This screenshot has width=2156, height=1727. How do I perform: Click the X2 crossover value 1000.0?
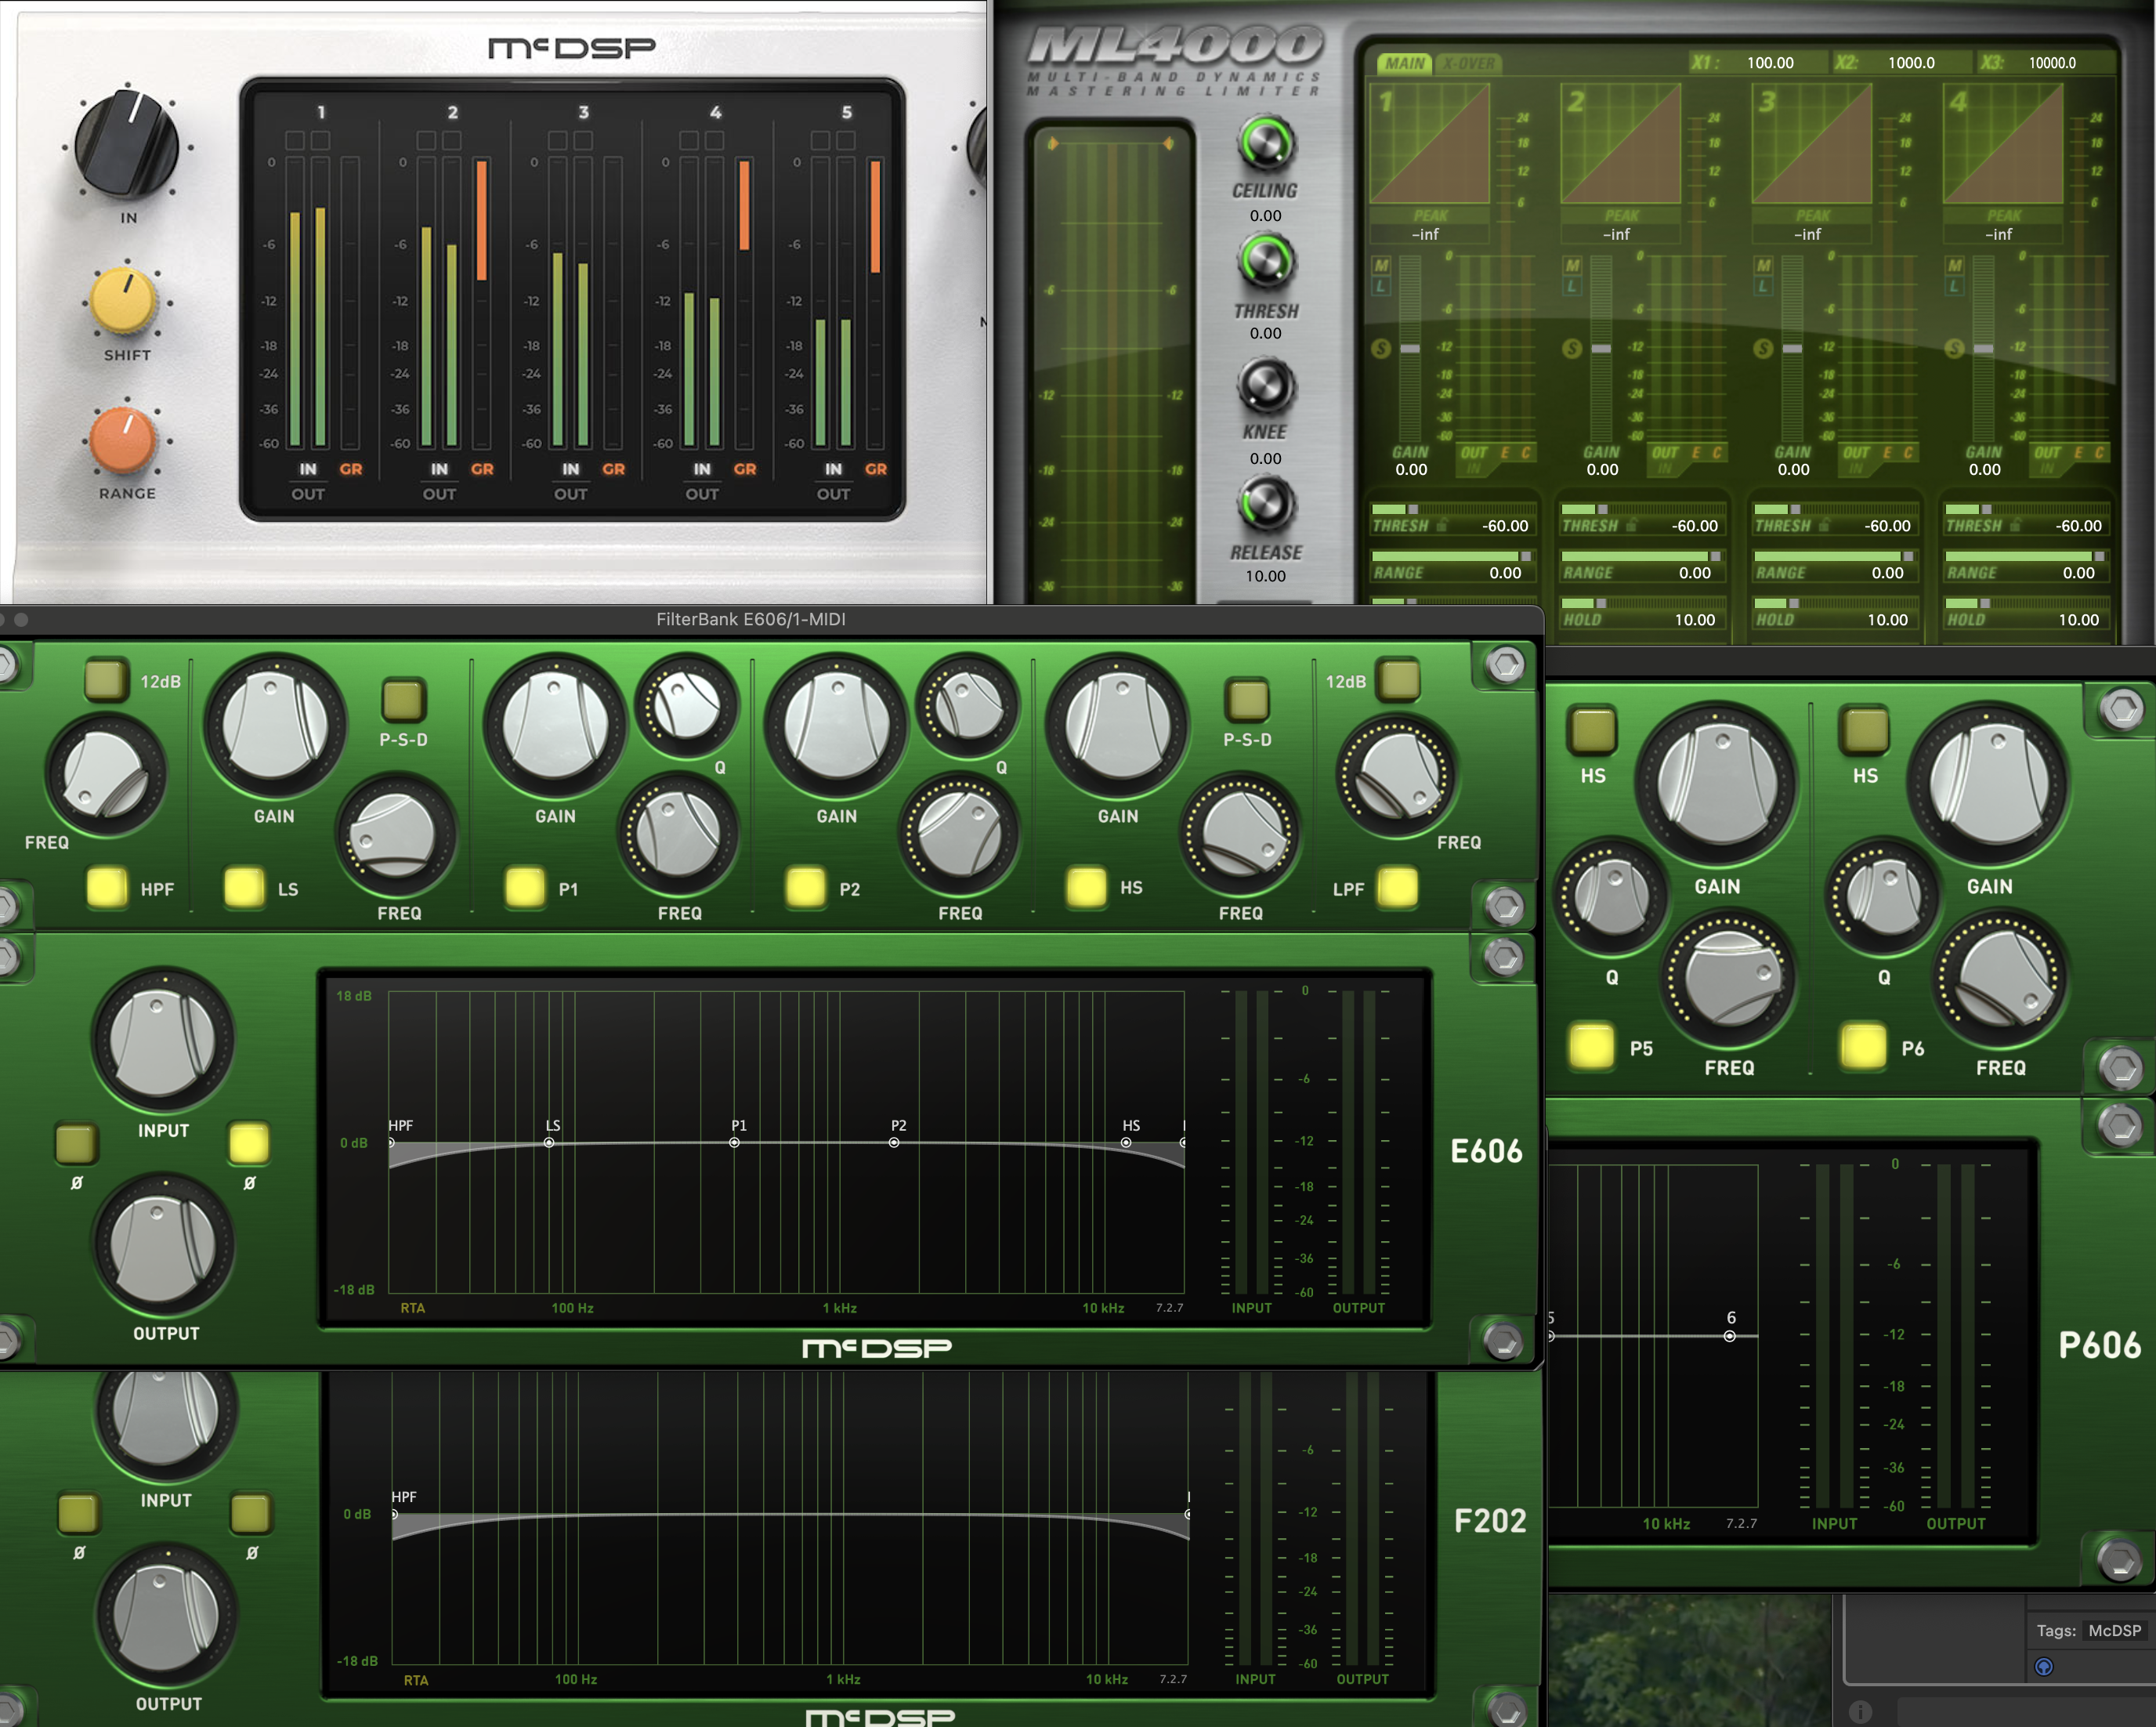coord(1911,63)
